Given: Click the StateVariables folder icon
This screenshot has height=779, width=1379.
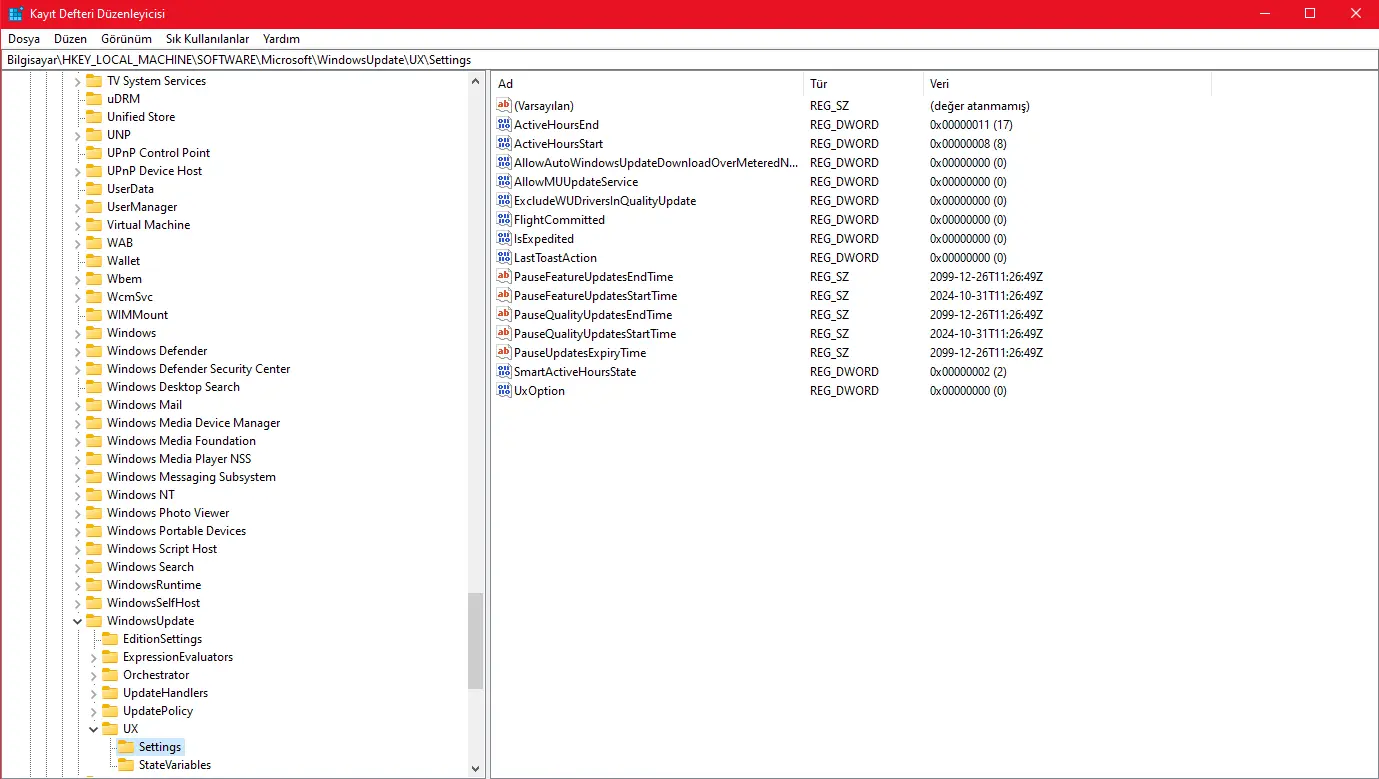Looking at the screenshot, I should pyautogui.click(x=125, y=765).
